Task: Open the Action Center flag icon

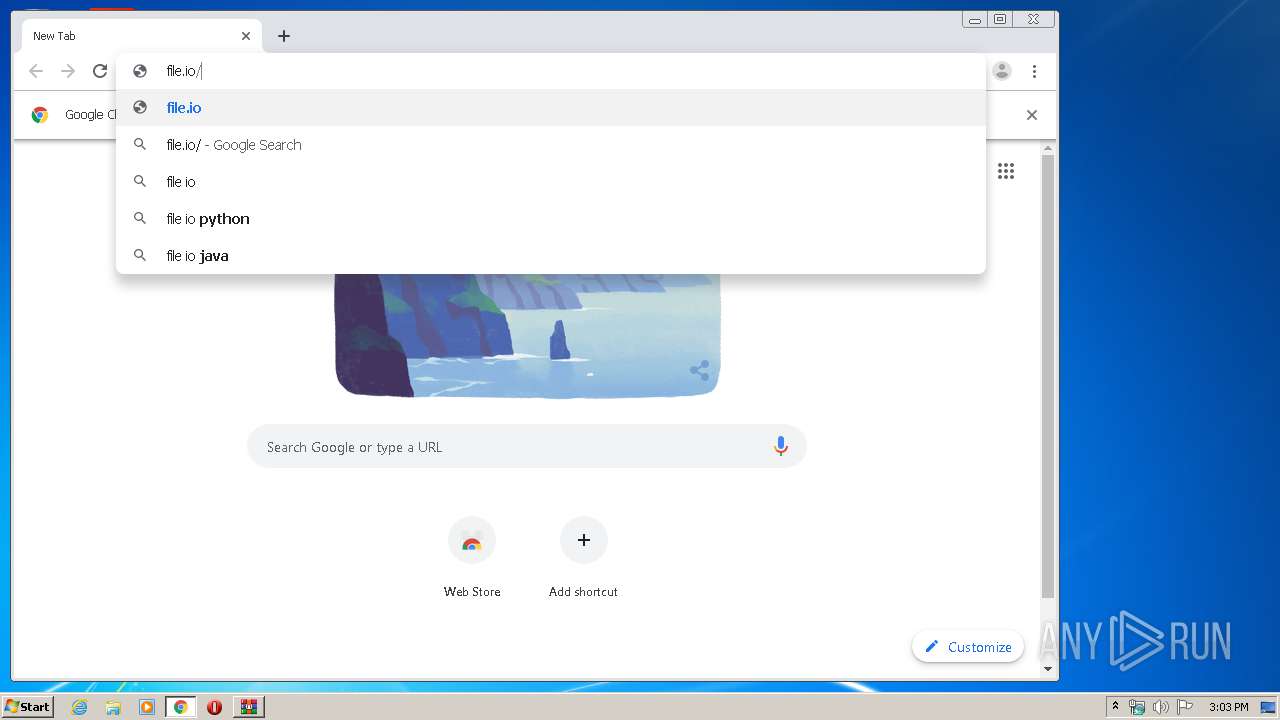Action: (x=1185, y=707)
